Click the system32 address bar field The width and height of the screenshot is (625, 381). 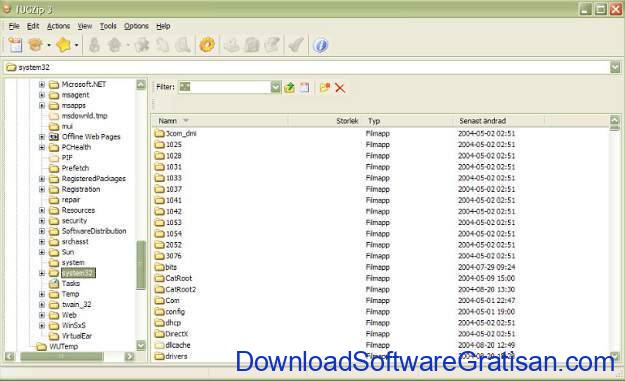point(307,67)
